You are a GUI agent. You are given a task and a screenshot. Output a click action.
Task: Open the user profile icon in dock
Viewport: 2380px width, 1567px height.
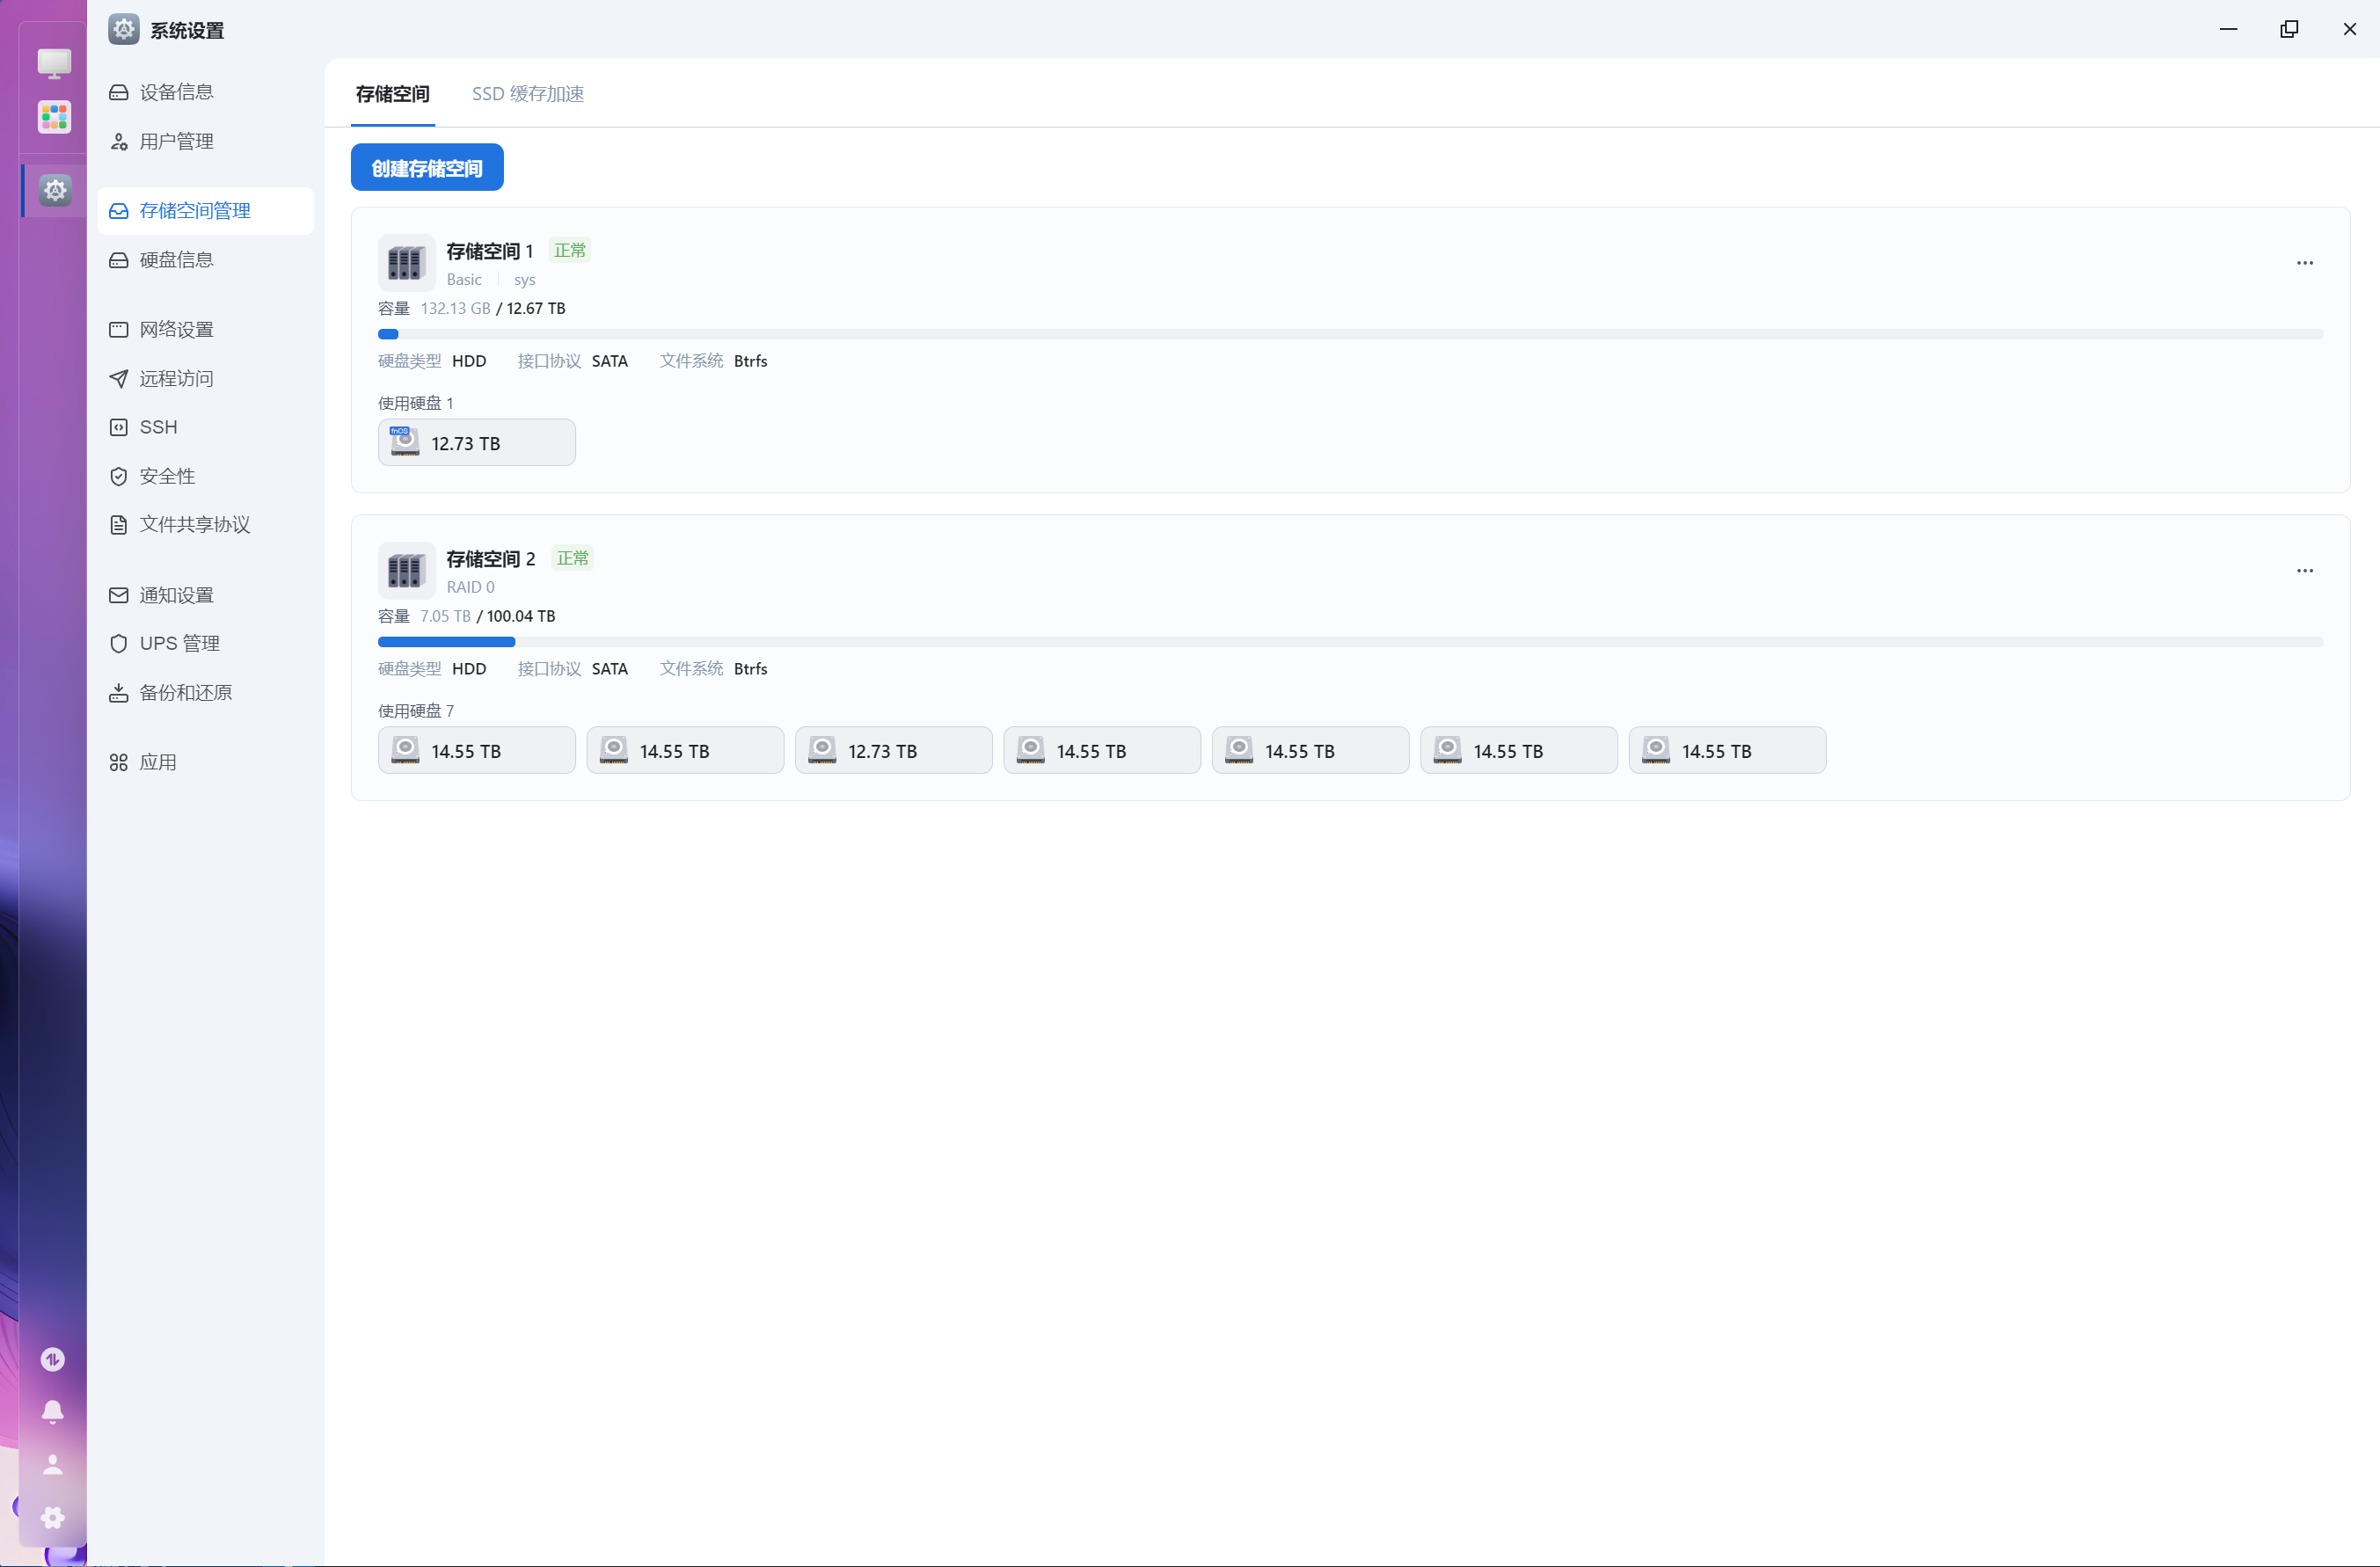point(53,1464)
